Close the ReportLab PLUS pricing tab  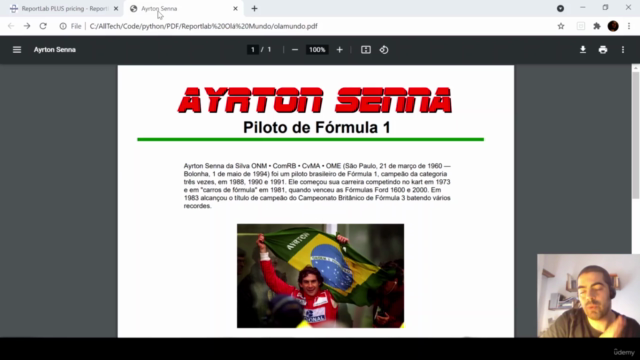[x=116, y=9]
